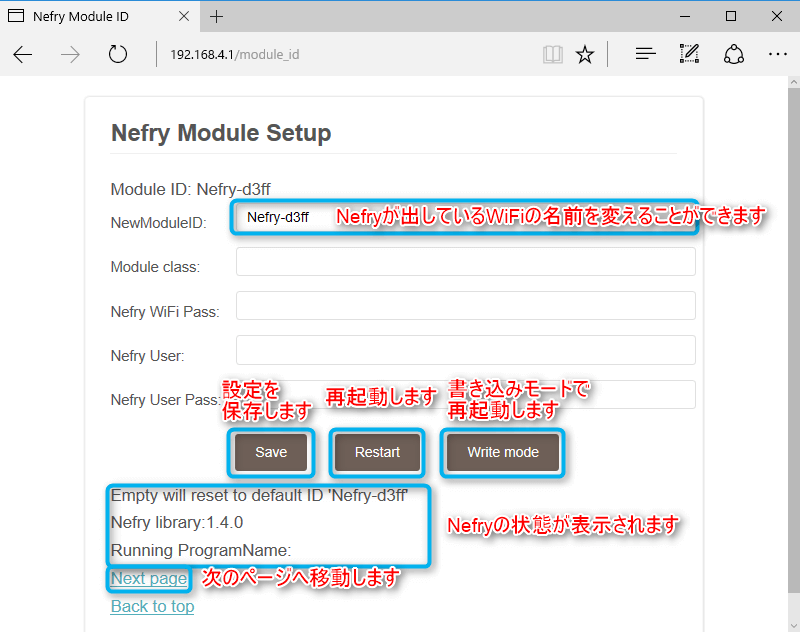Minimize the browser window

tap(685, 16)
